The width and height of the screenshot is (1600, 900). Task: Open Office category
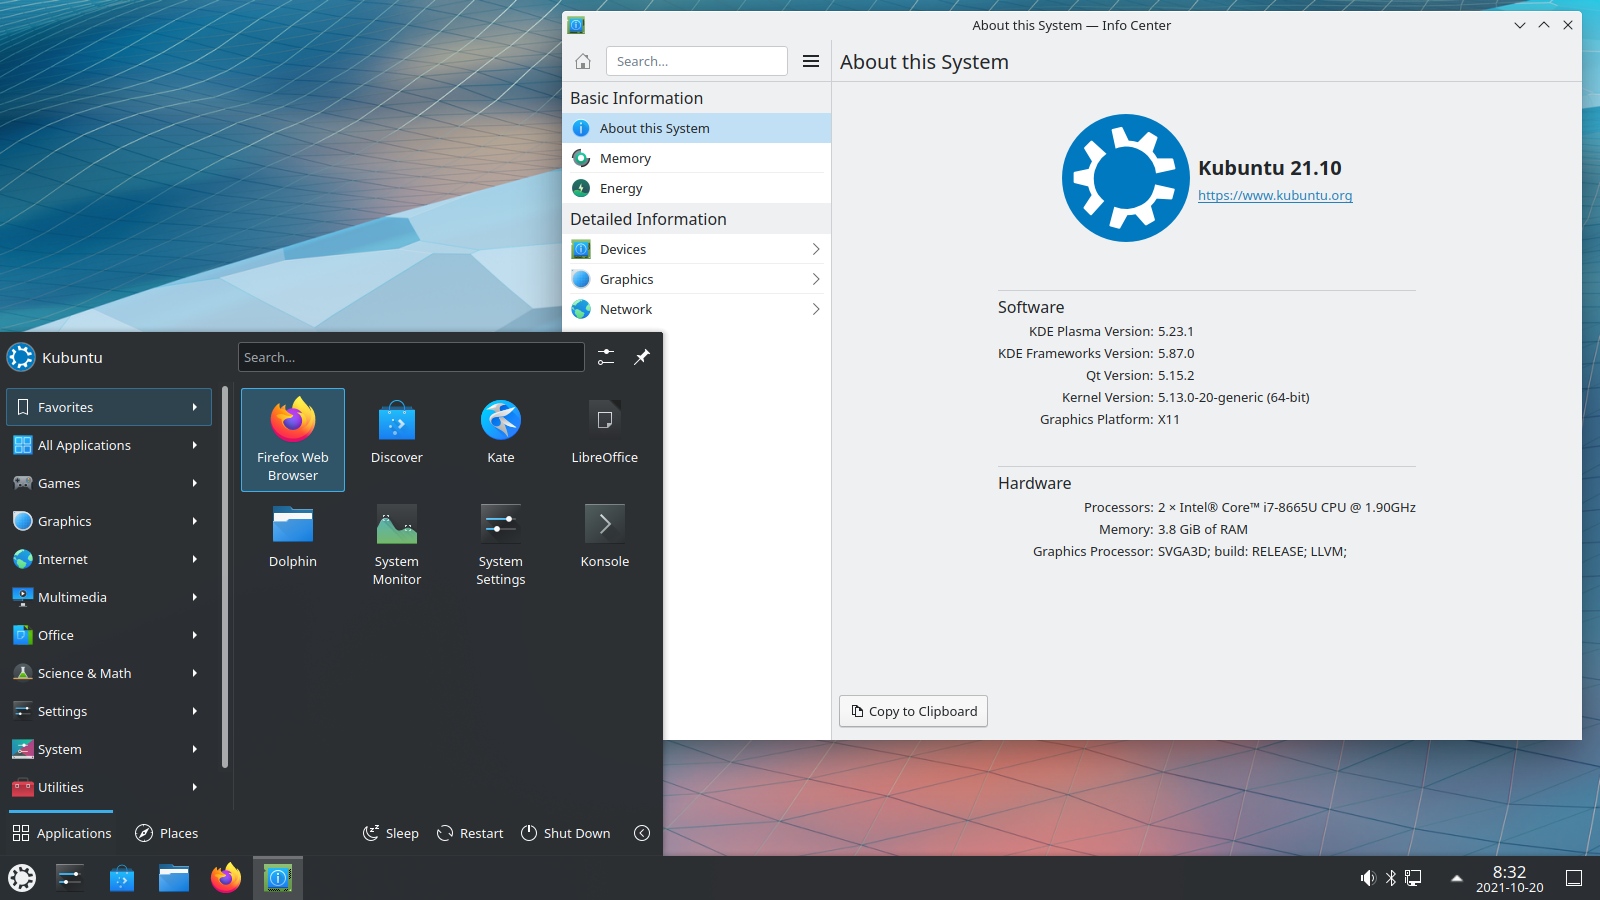click(108, 635)
